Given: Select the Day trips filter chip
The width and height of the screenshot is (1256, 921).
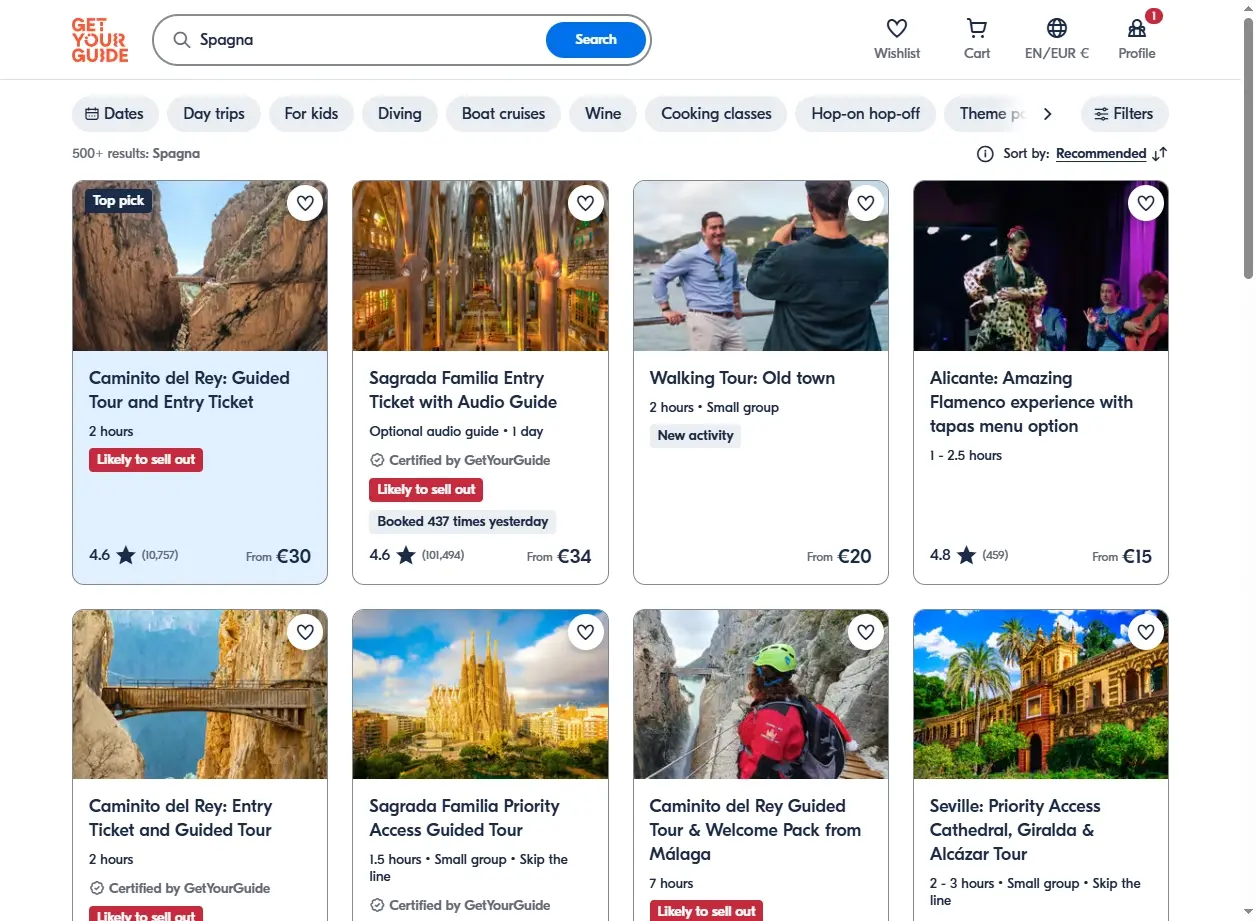Looking at the screenshot, I should pyautogui.click(x=214, y=114).
